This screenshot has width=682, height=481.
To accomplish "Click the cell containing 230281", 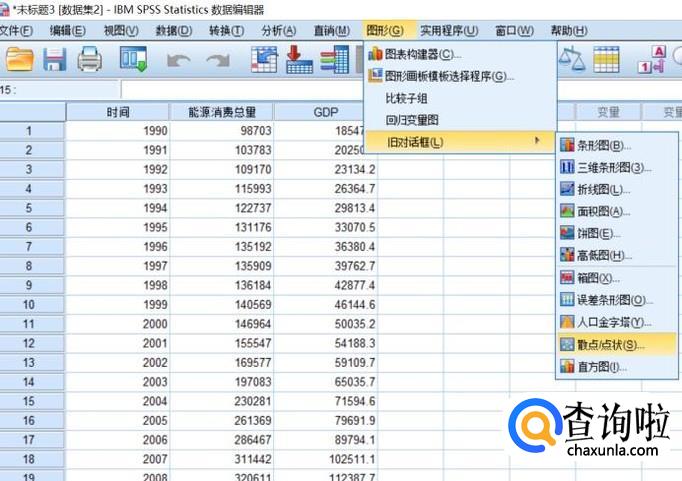I will (222, 401).
